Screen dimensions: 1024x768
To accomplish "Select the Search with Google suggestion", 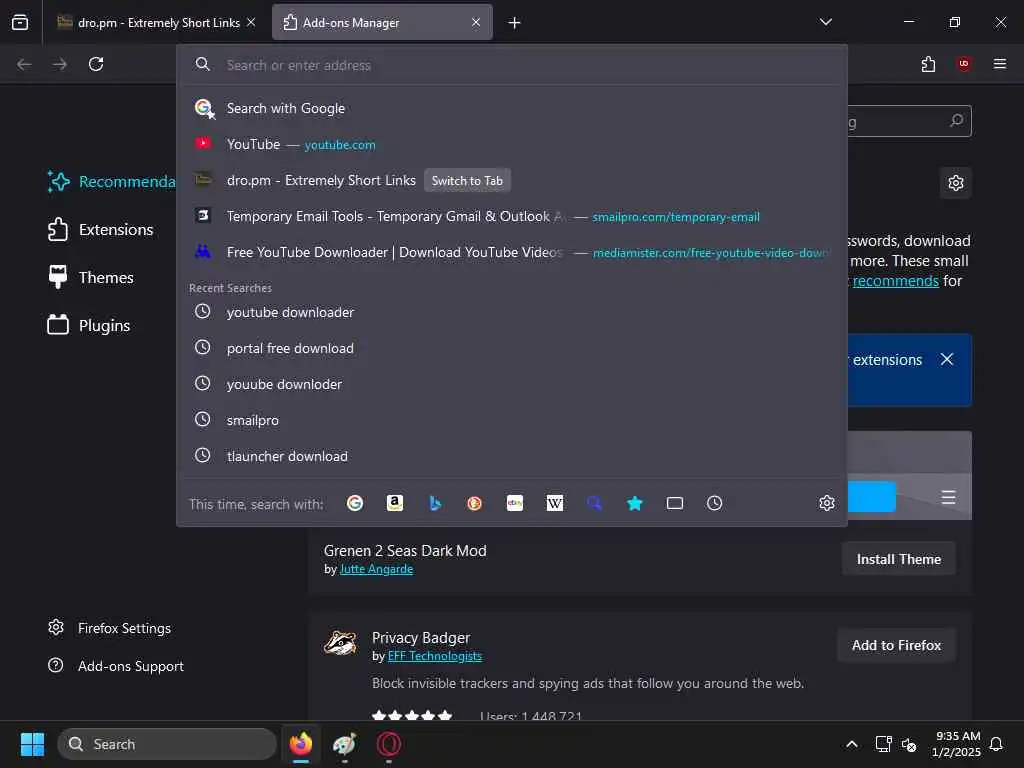I will [512, 108].
